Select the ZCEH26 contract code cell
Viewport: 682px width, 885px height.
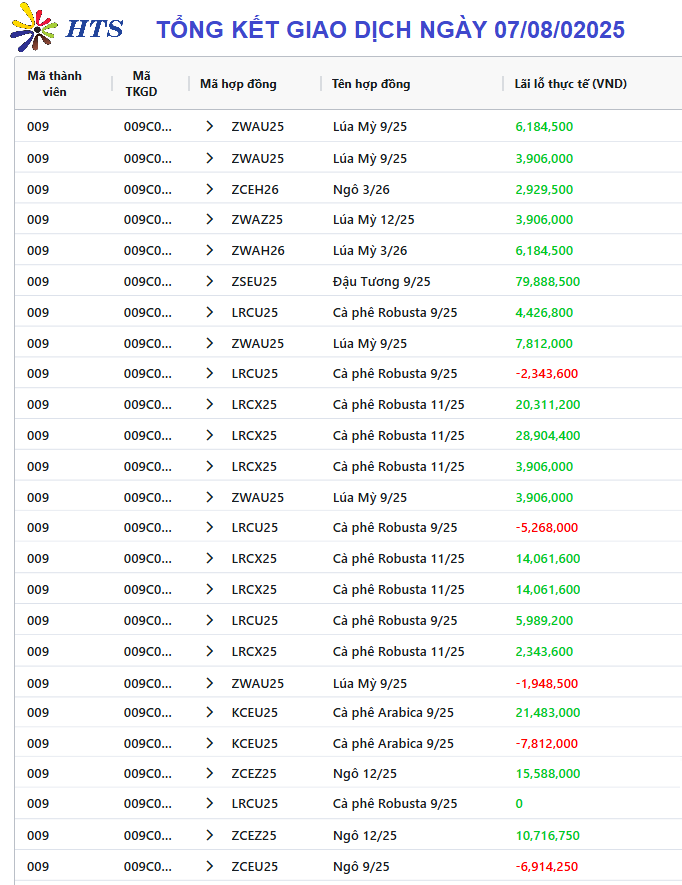tap(255, 190)
